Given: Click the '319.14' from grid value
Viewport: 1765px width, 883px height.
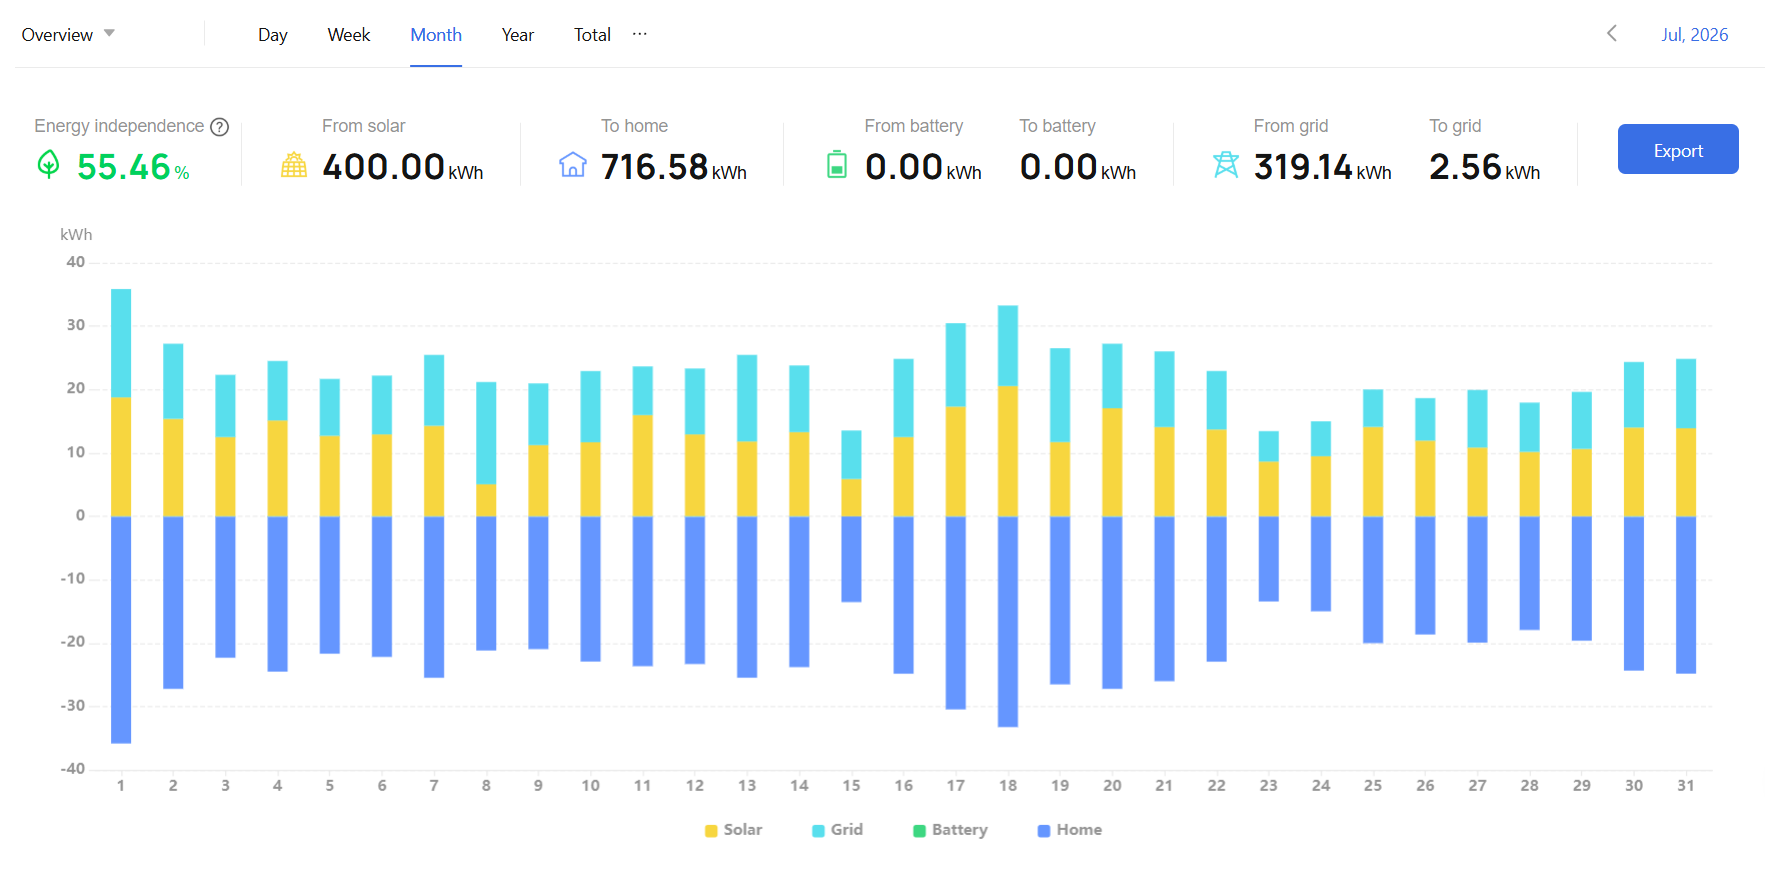Looking at the screenshot, I should click(x=1303, y=167).
